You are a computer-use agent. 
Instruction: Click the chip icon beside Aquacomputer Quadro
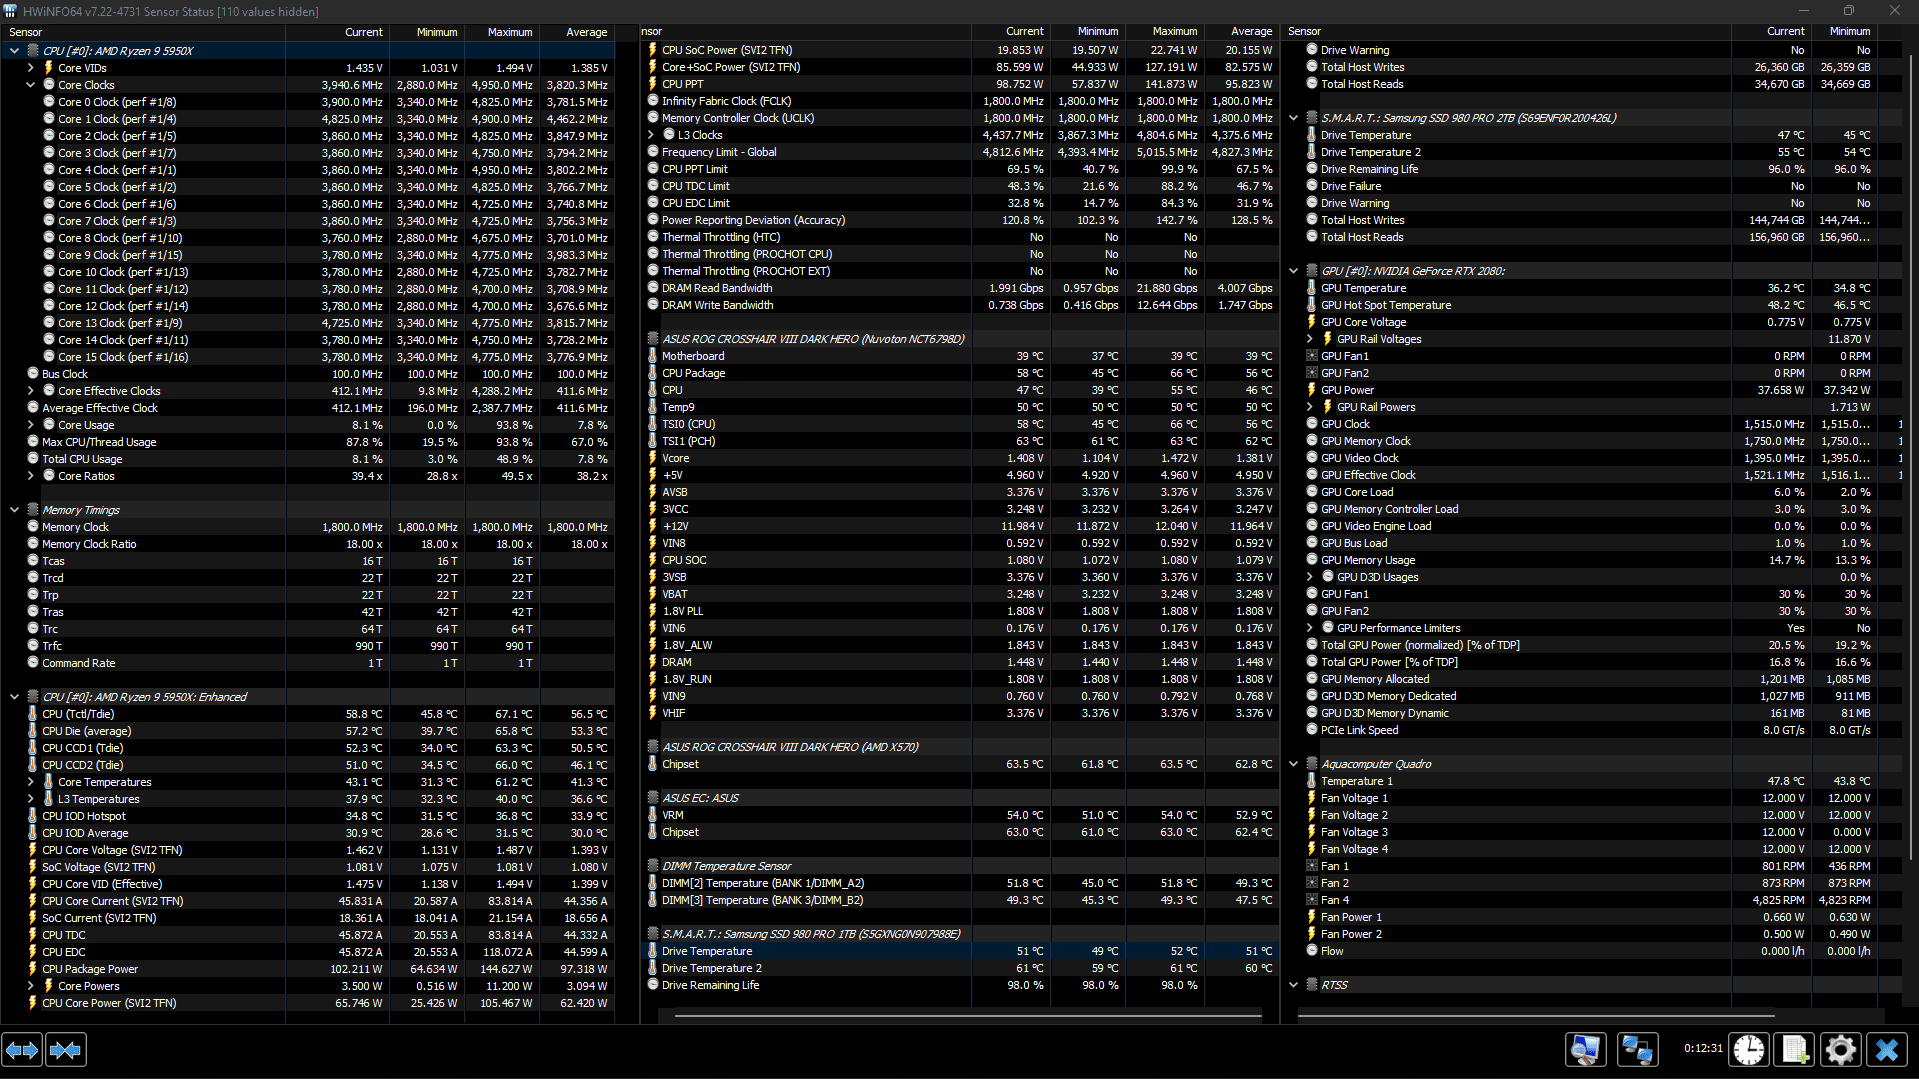click(x=1312, y=764)
